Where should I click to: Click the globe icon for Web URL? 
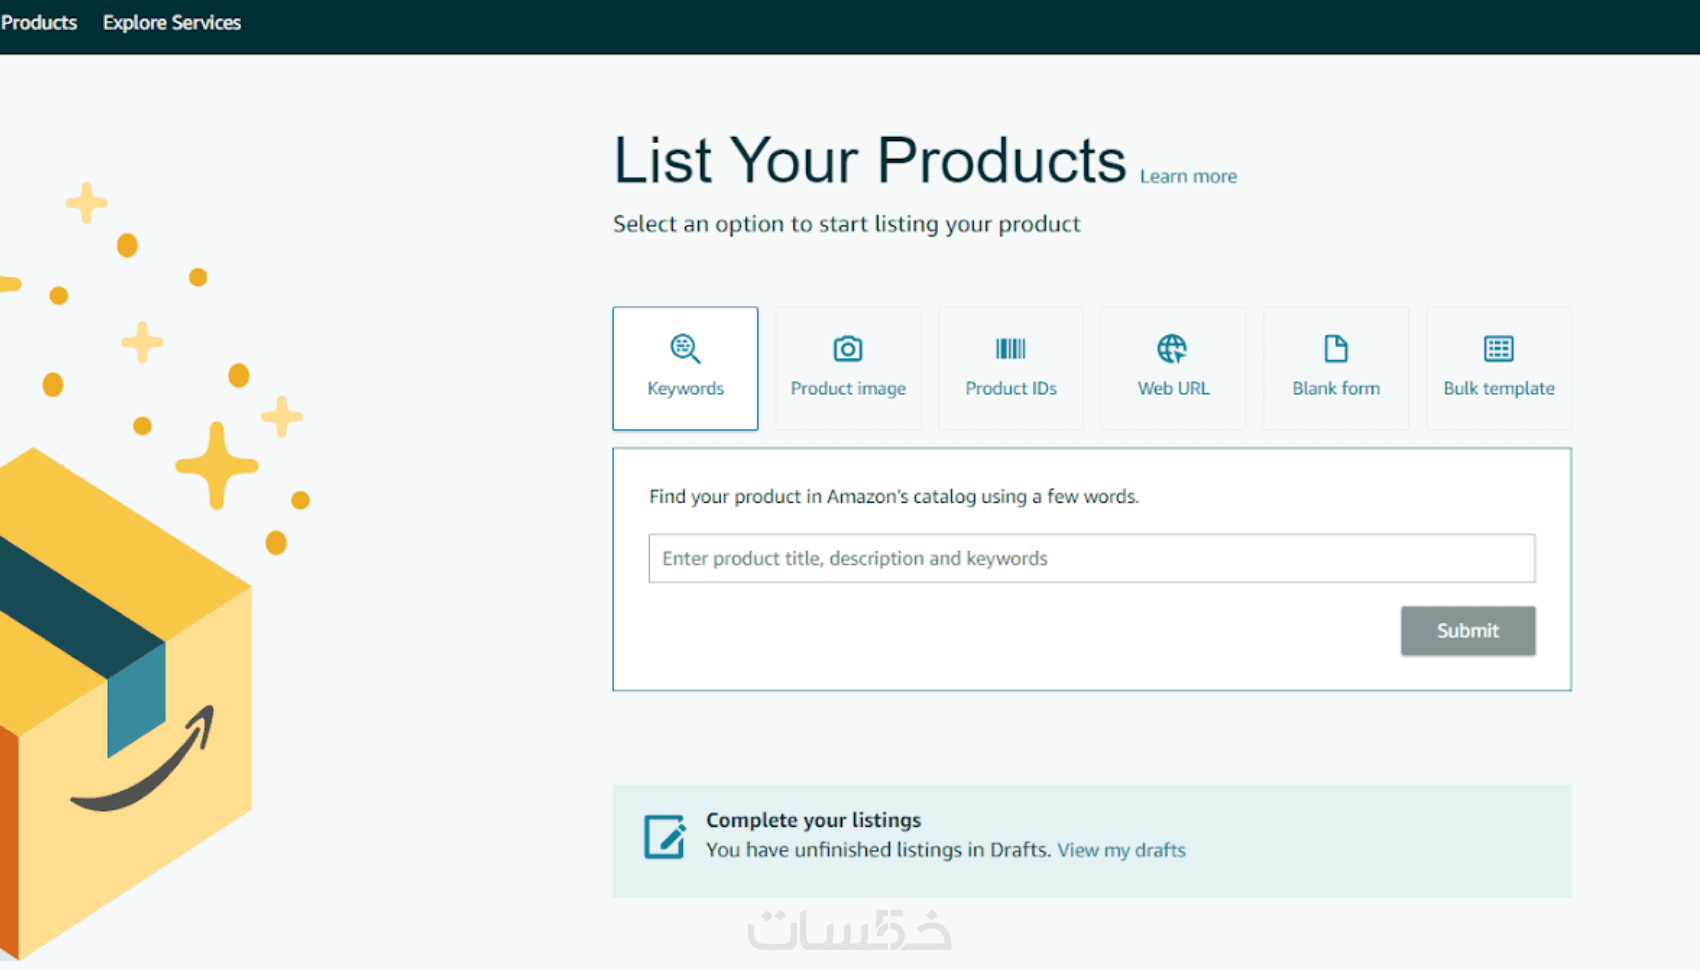tap(1172, 349)
